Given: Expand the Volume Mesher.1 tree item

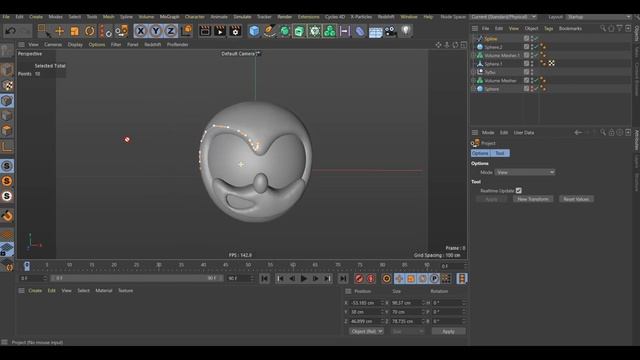Looking at the screenshot, I should [x=473, y=55].
